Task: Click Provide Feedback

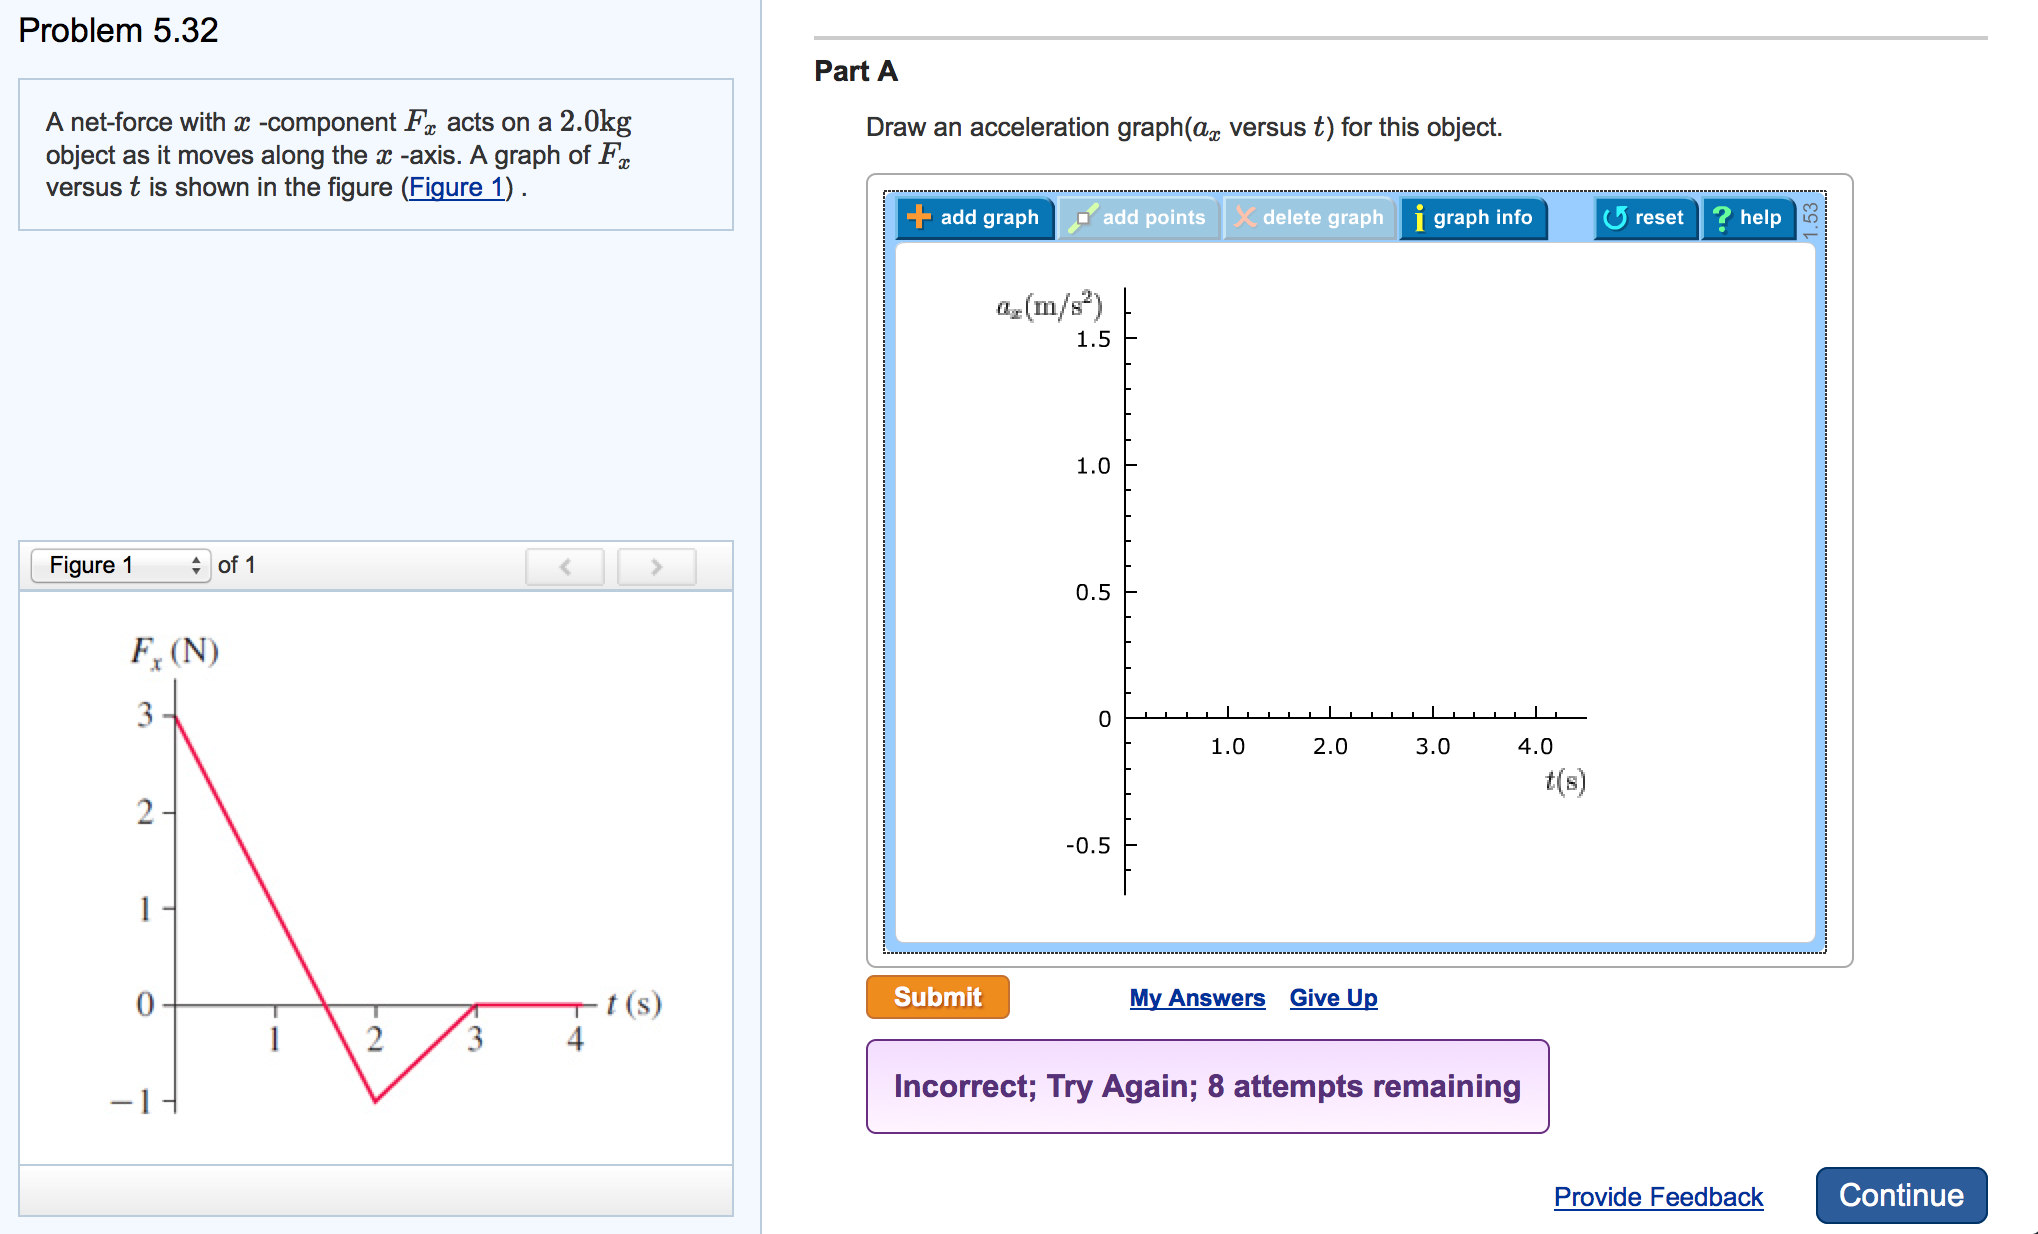Action: 1658,1197
